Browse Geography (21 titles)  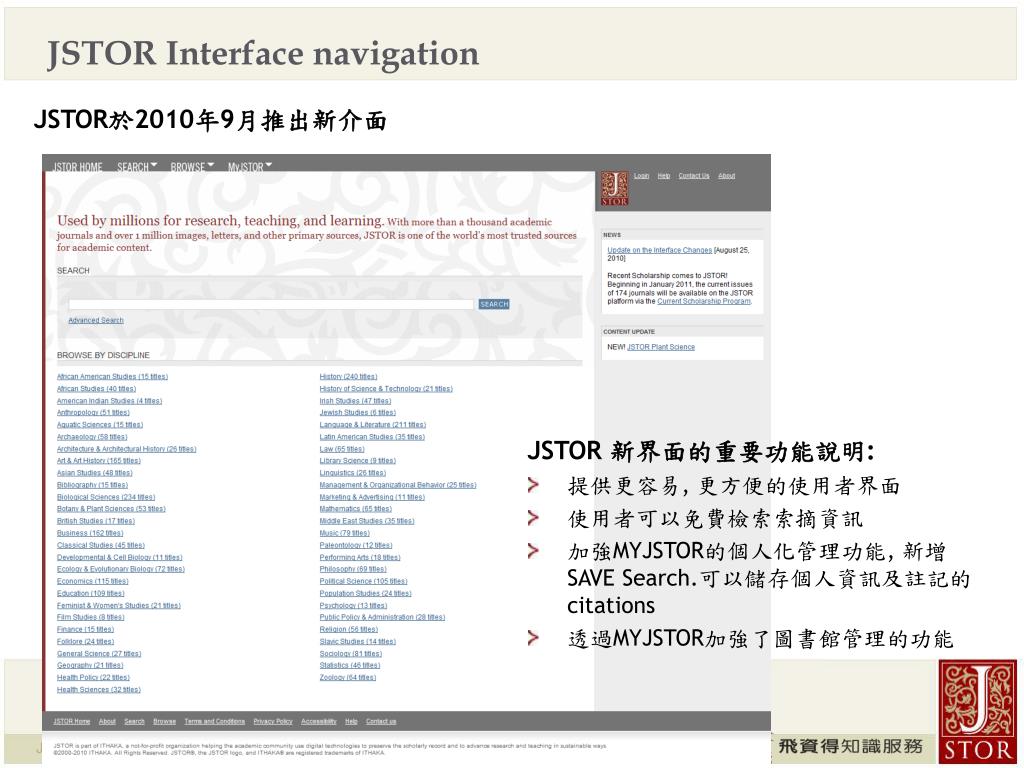[x=90, y=665]
